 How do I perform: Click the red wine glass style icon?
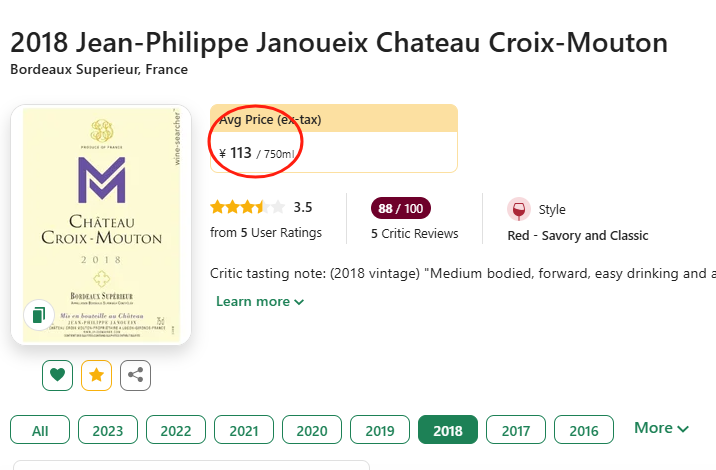518,209
